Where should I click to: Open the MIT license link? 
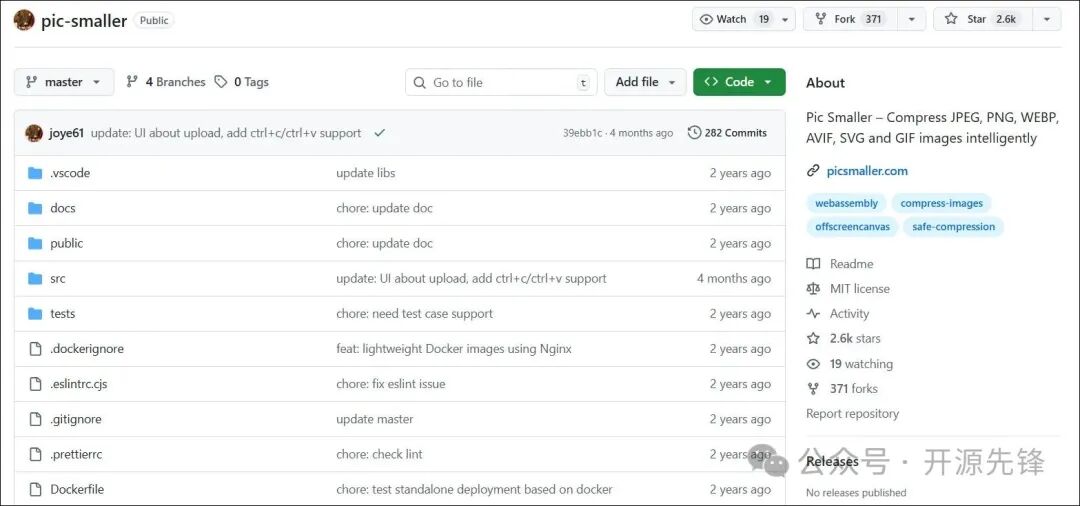859,289
